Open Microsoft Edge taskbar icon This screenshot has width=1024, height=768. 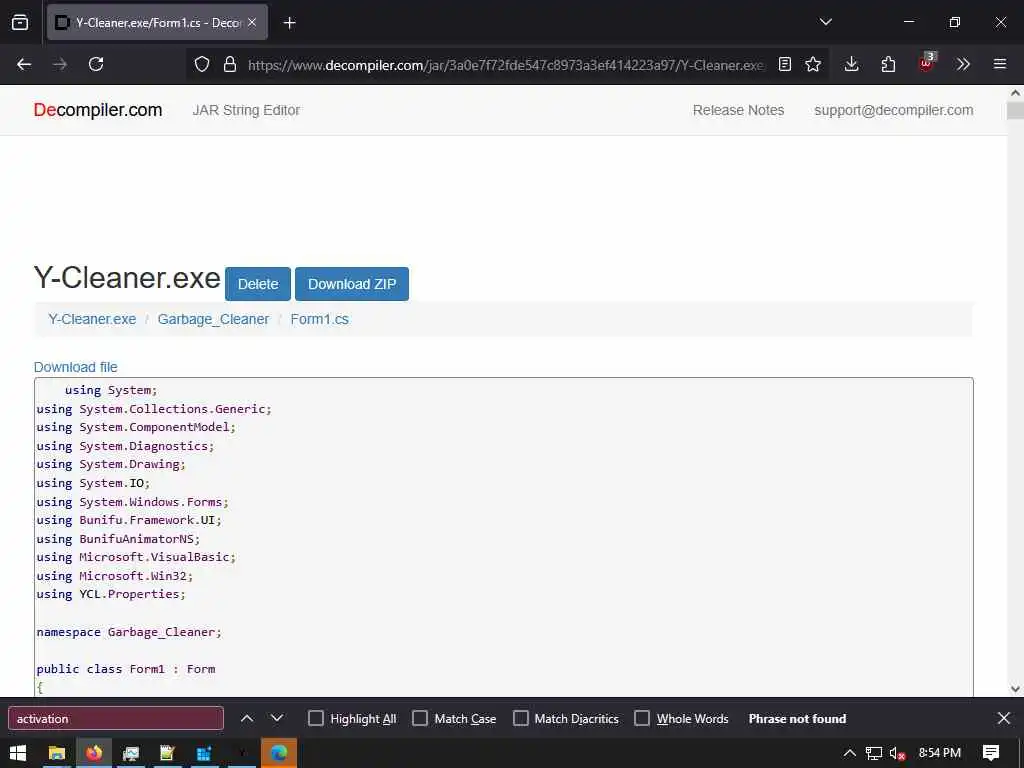coord(279,753)
